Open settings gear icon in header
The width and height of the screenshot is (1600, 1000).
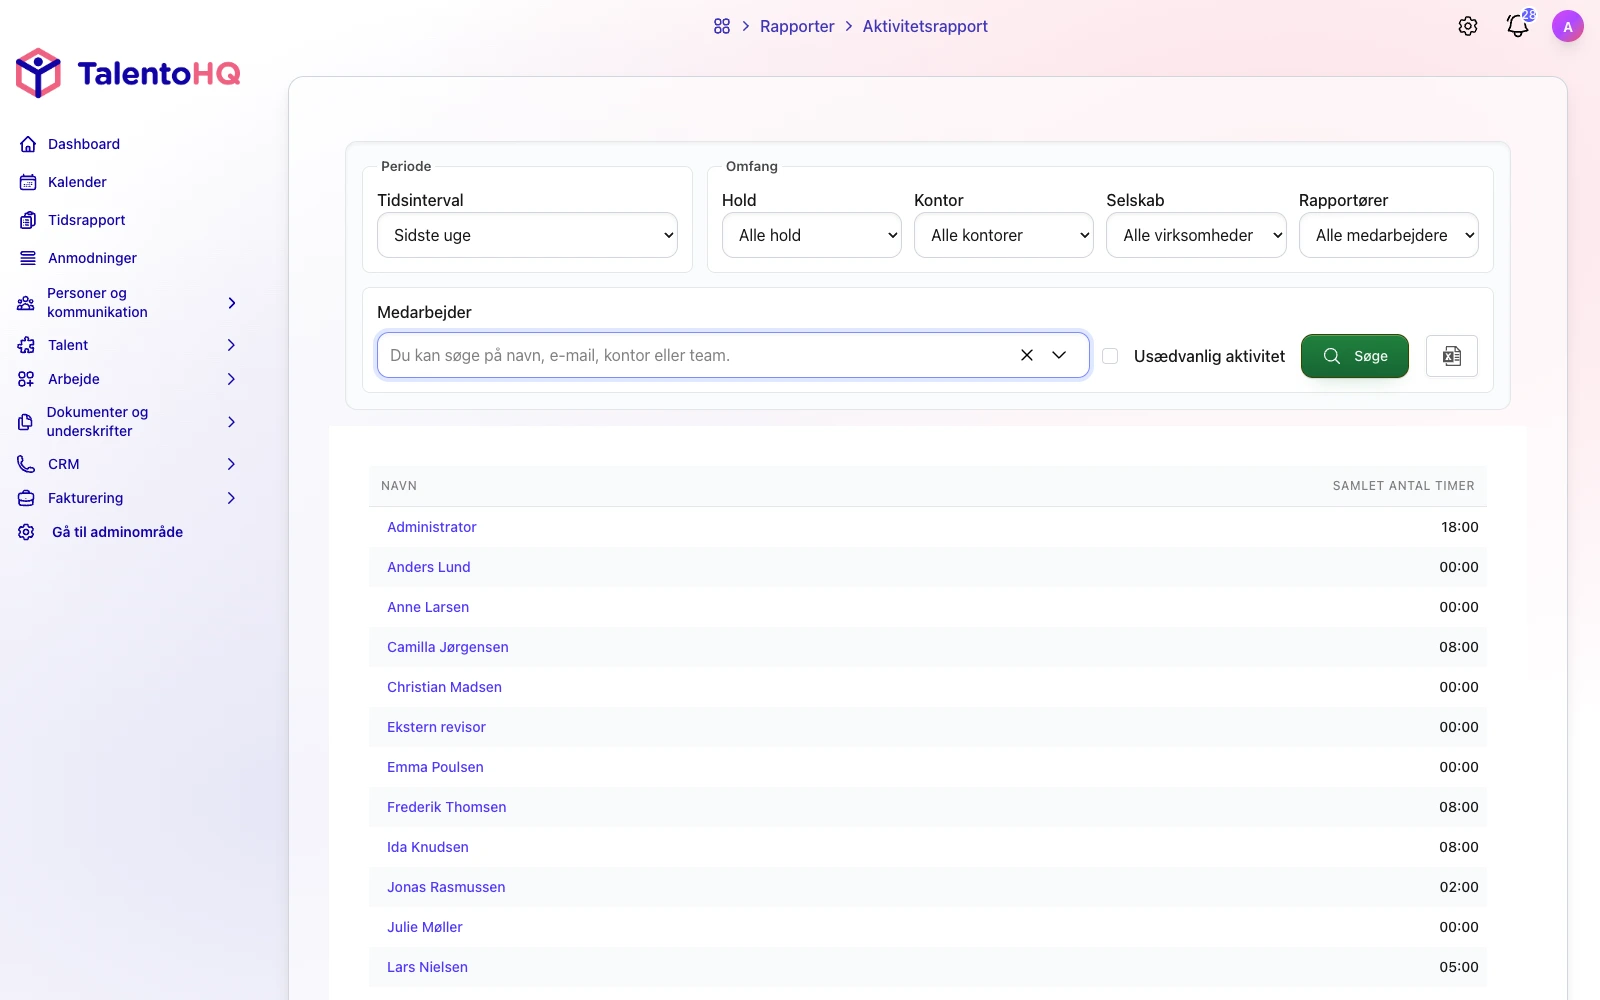tap(1468, 26)
